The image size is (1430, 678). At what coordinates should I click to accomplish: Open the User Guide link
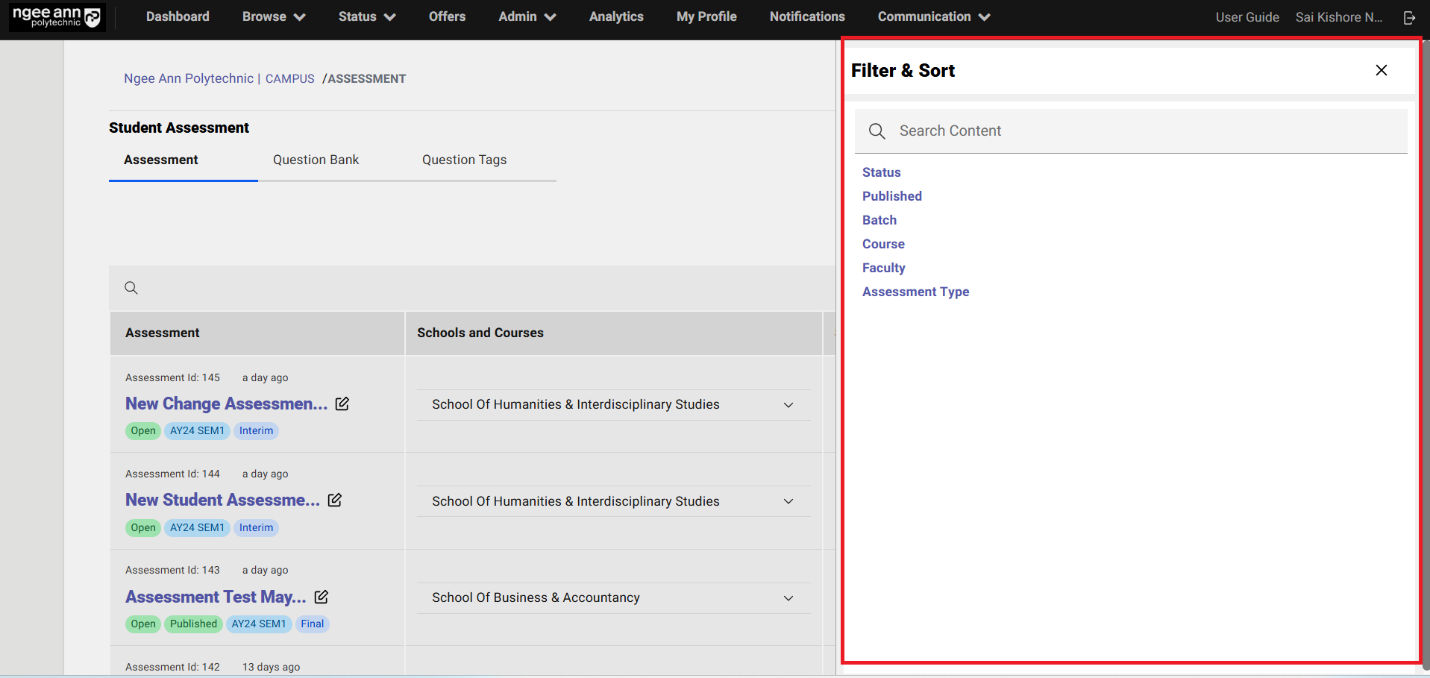click(x=1247, y=17)
